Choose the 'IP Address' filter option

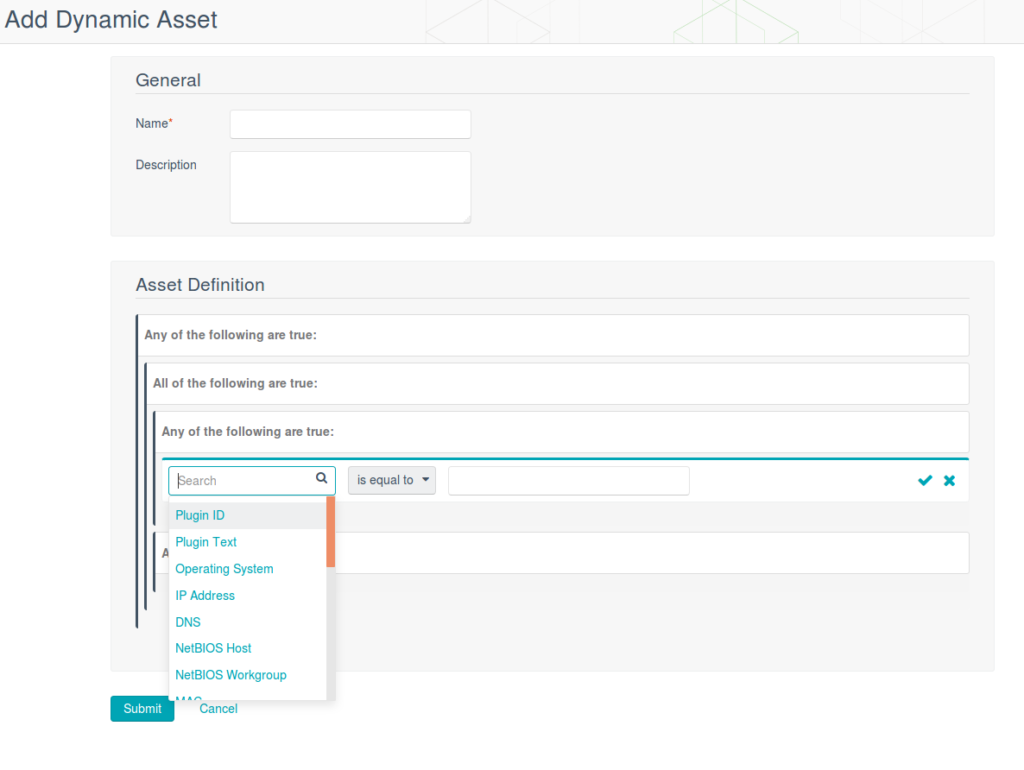click(205, 595)
